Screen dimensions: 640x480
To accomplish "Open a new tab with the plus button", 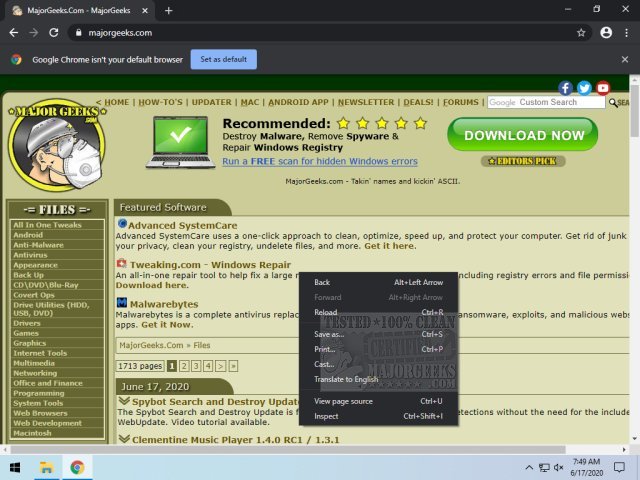I will [x=168, y=10].
